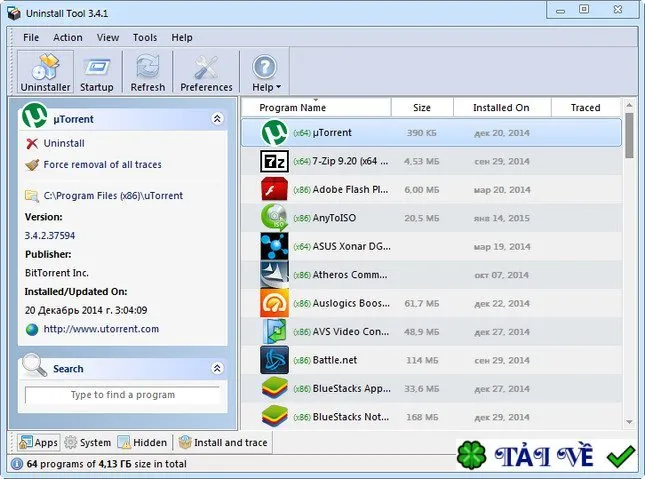
Task: Collapse the Search panel
Action: 217,368
